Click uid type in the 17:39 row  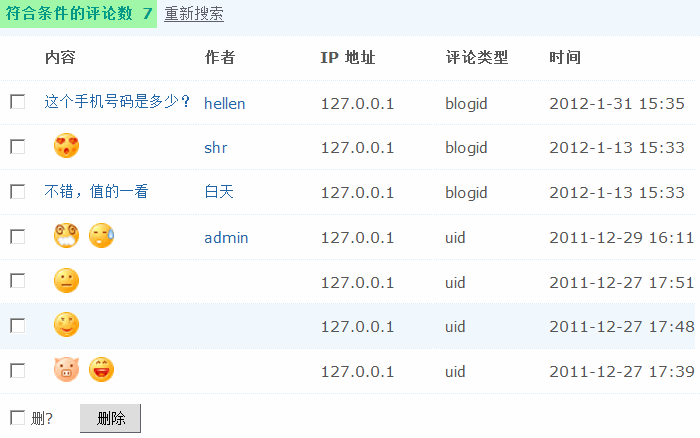click(x=455, y=371)
